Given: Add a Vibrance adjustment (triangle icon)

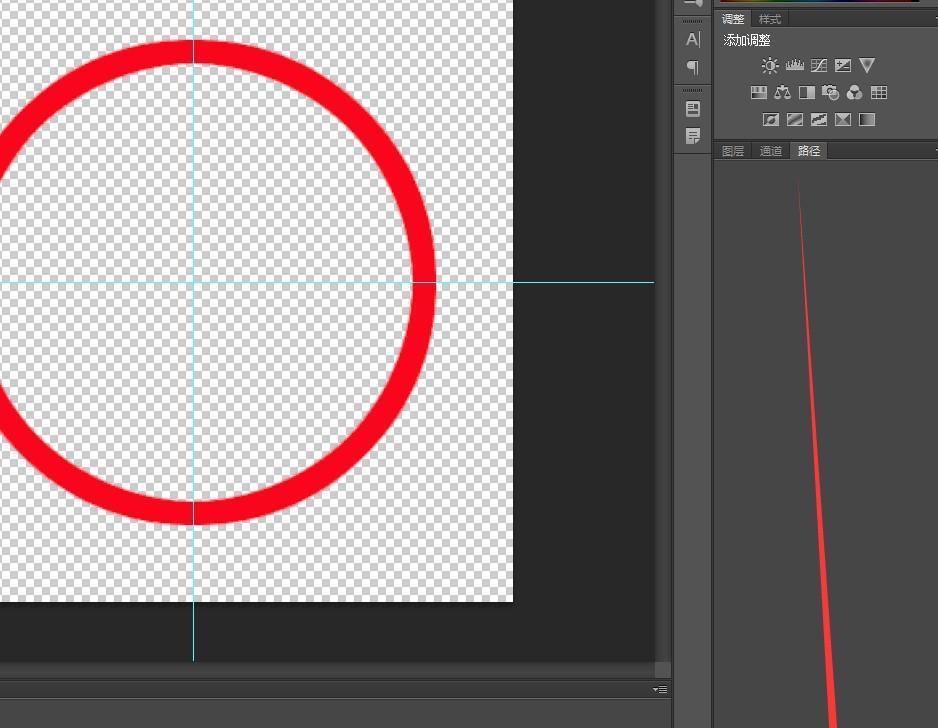Looking at the screenshot, I should click(867, 65).
